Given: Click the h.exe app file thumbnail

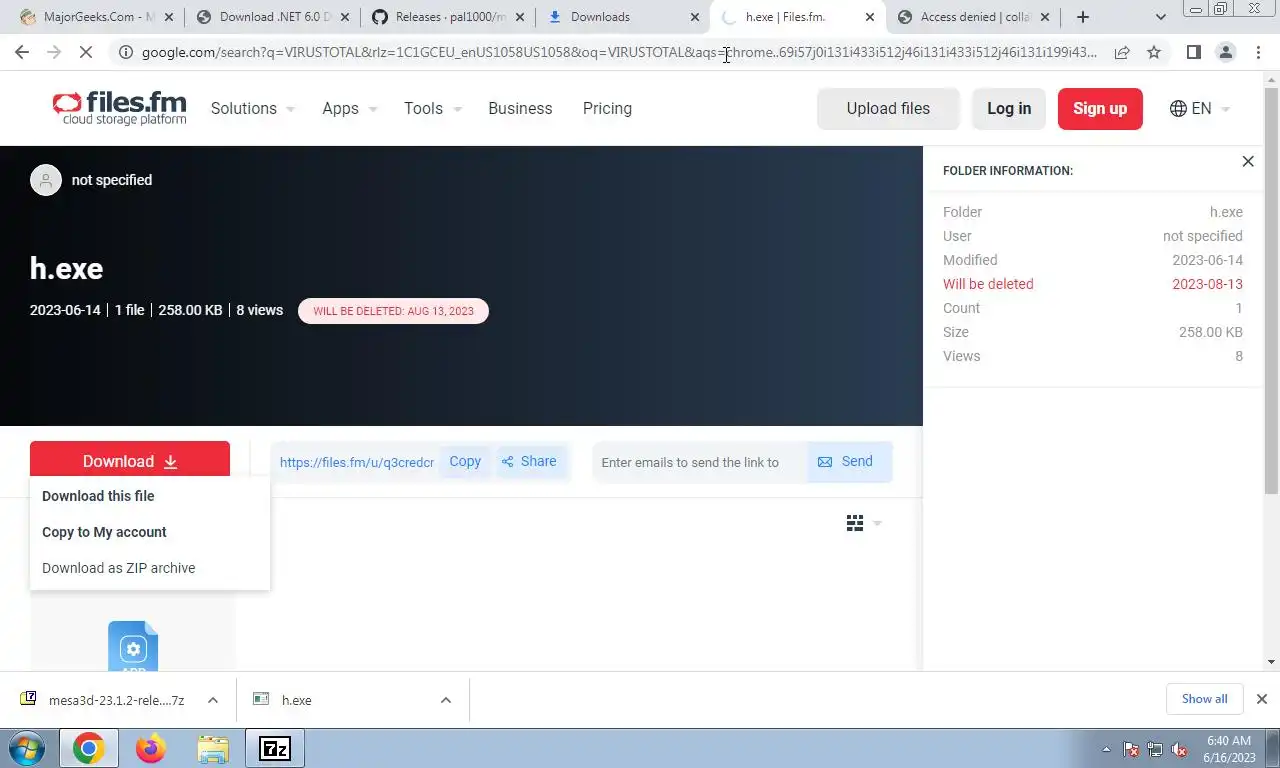Looking at the screenshot, I should (x=133, y=646).
